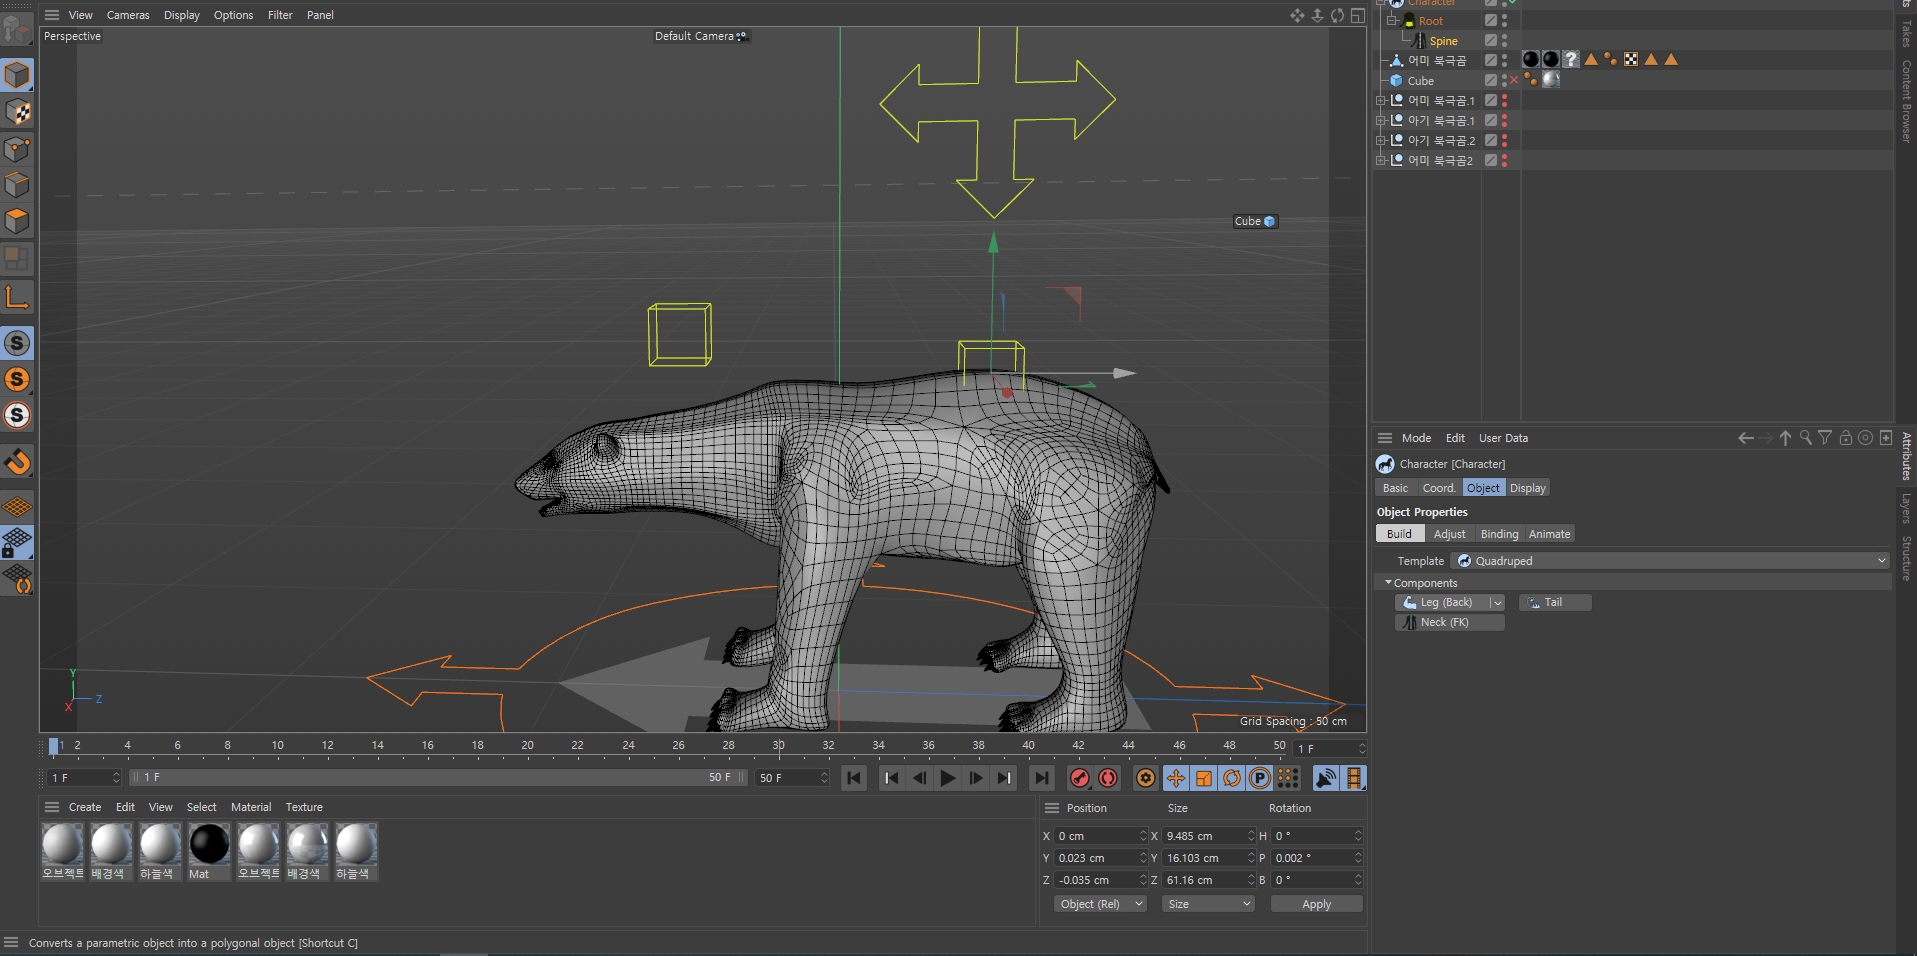The height and width of the screenshot is (956, 1917).
Task: Click the up arrow in Attributes
Action: (x=1785, y=438)
